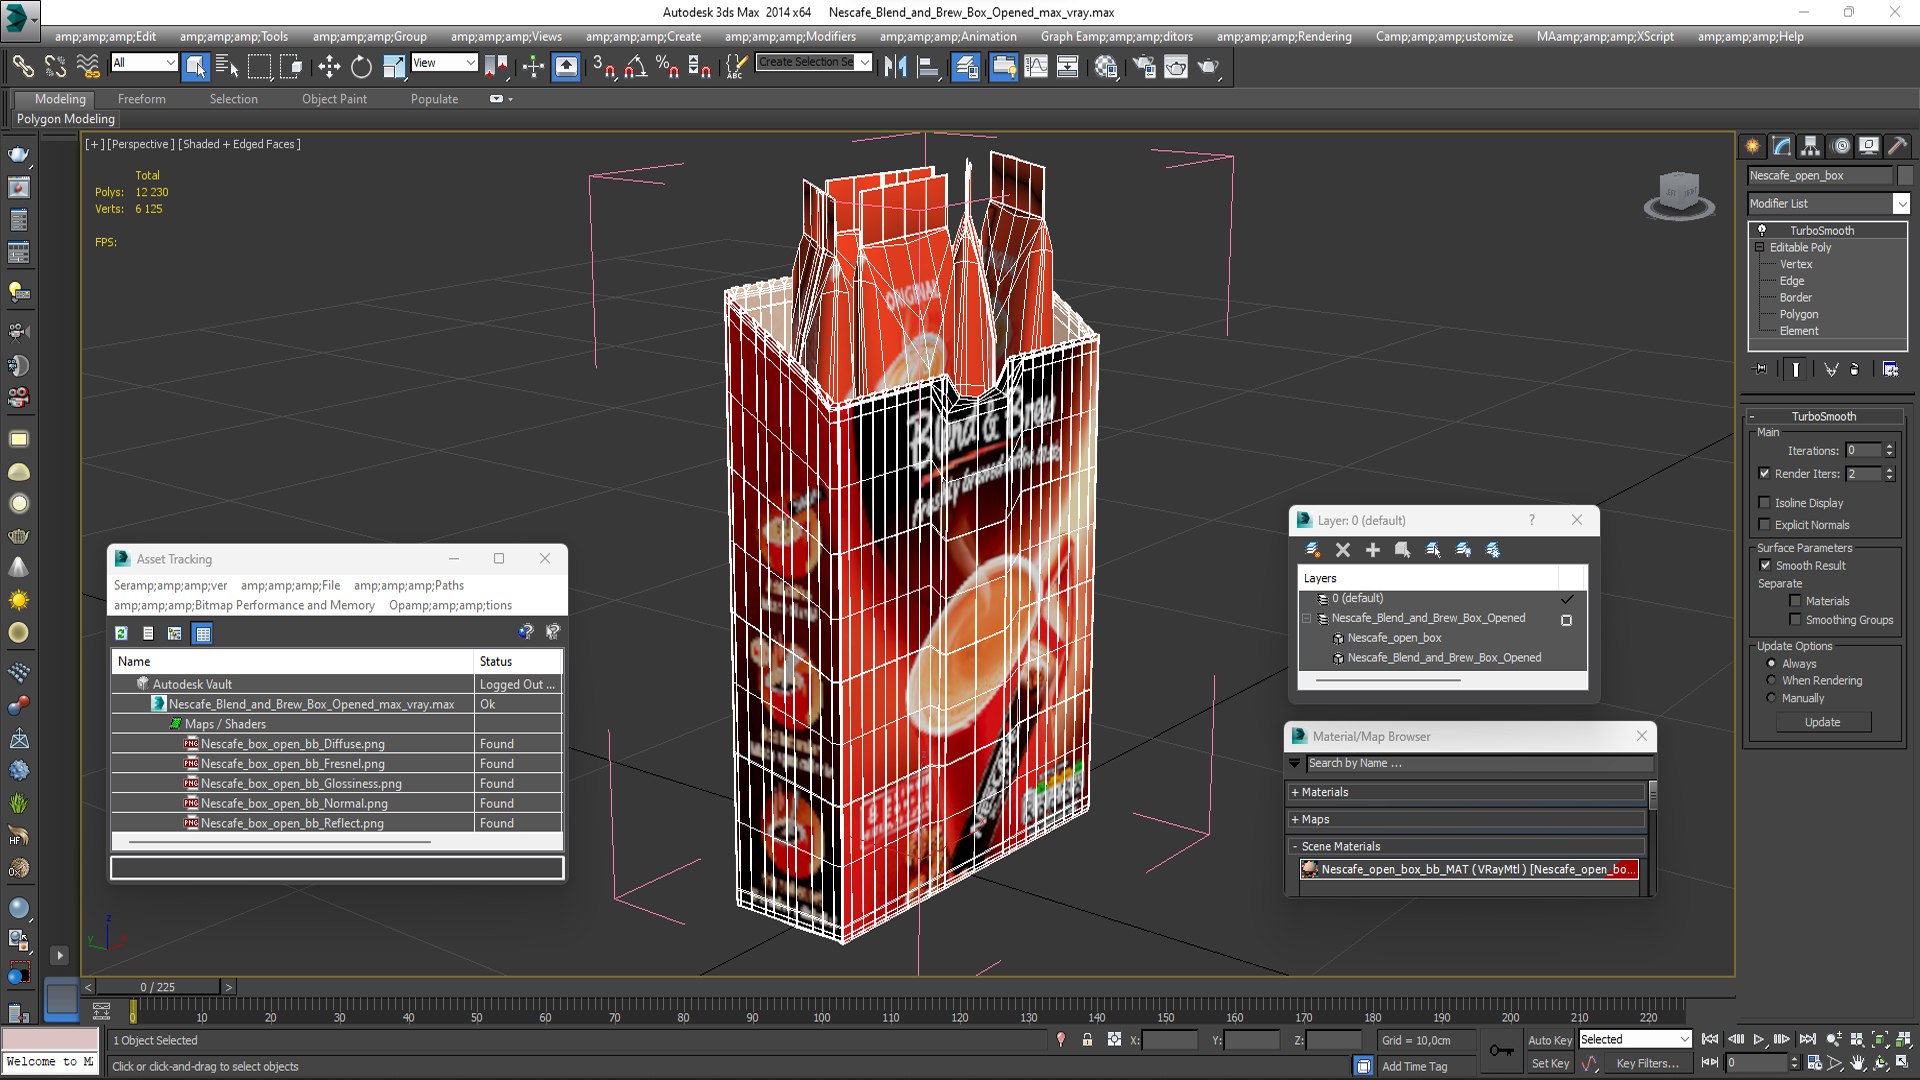
Task: Click the teapot Render Production icon
Action: [x=1208, y=67]
